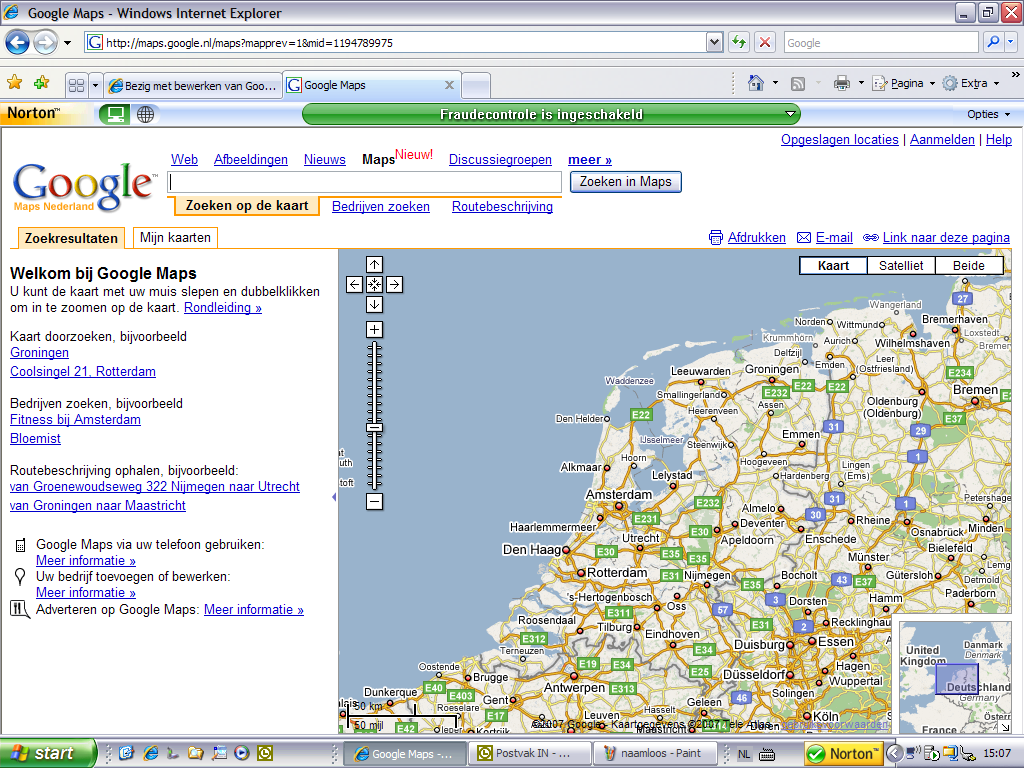Image resolution: width=1024 pixels, height=768 pixels.
Task: Switch to the 'Bedrijven zoeken' tab
Action: tap(381, 206)
